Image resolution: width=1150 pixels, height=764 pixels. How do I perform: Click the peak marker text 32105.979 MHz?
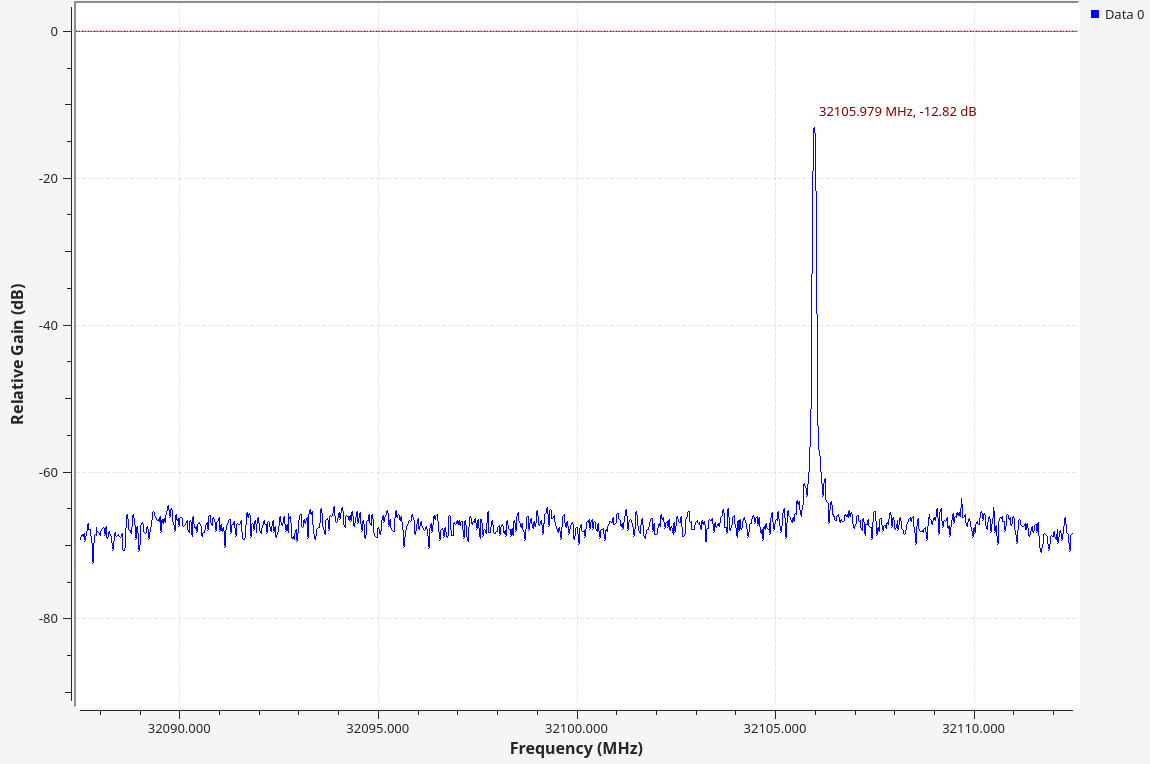[866, 112]
